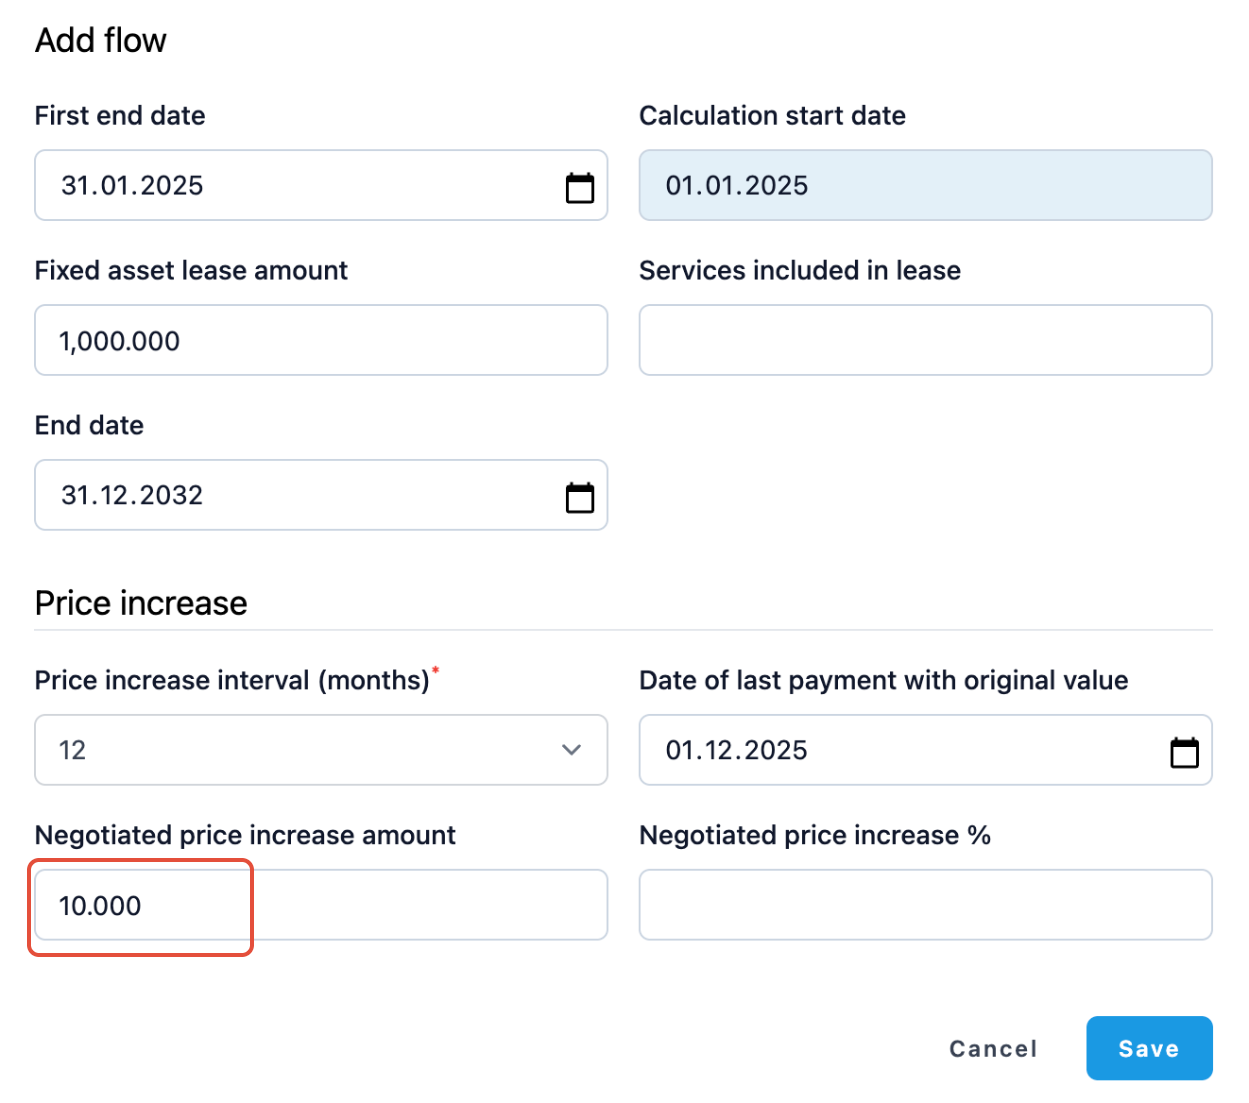Focus the Fixed asset lease amount input
The height and width of the screenshot is (1103, 1249).
pyautogui.click(x=320, y=341)
